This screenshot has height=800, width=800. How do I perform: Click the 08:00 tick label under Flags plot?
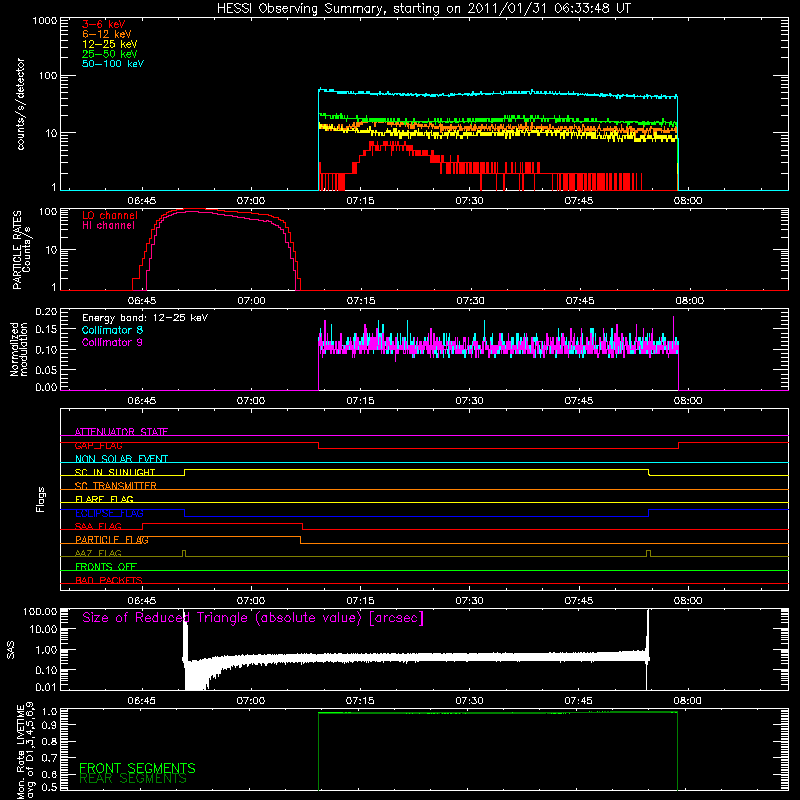(688, 601)
